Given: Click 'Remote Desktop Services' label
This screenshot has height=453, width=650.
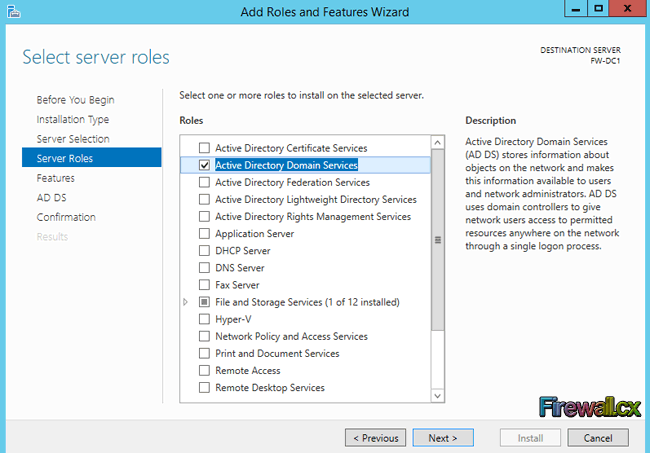Looking at the screenshot, I should (270, 388).
